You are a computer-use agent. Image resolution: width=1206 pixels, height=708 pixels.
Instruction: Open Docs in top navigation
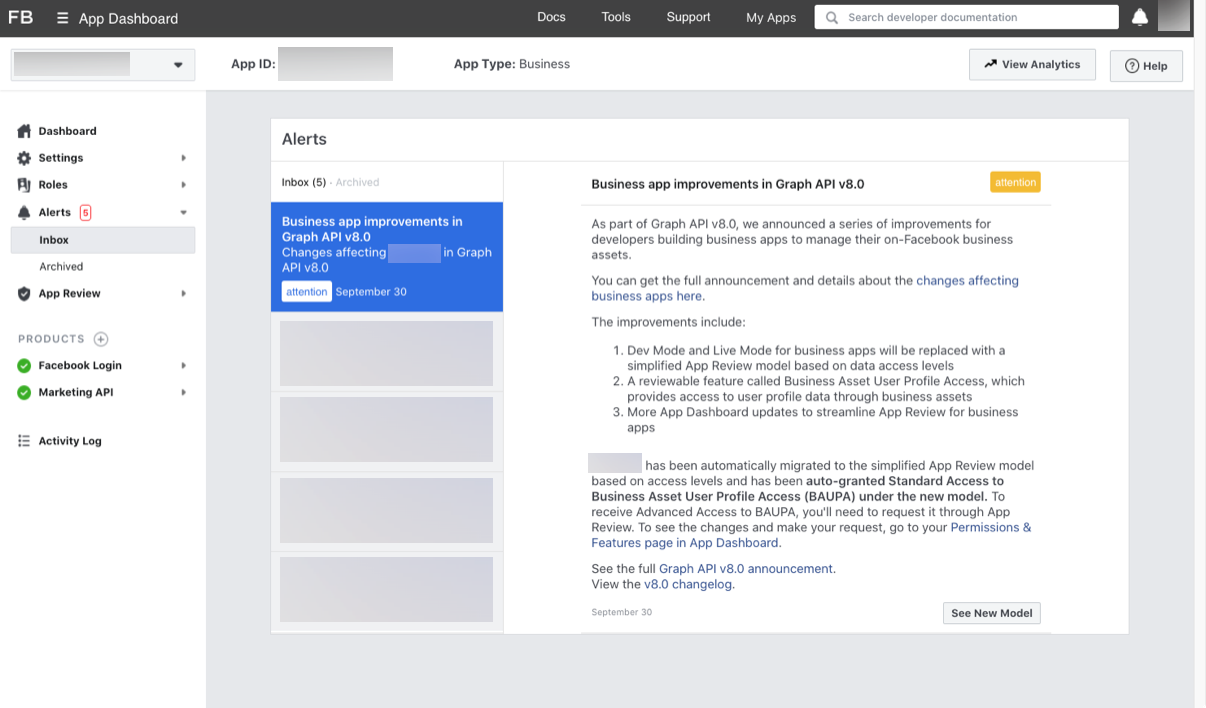(551, 17)
